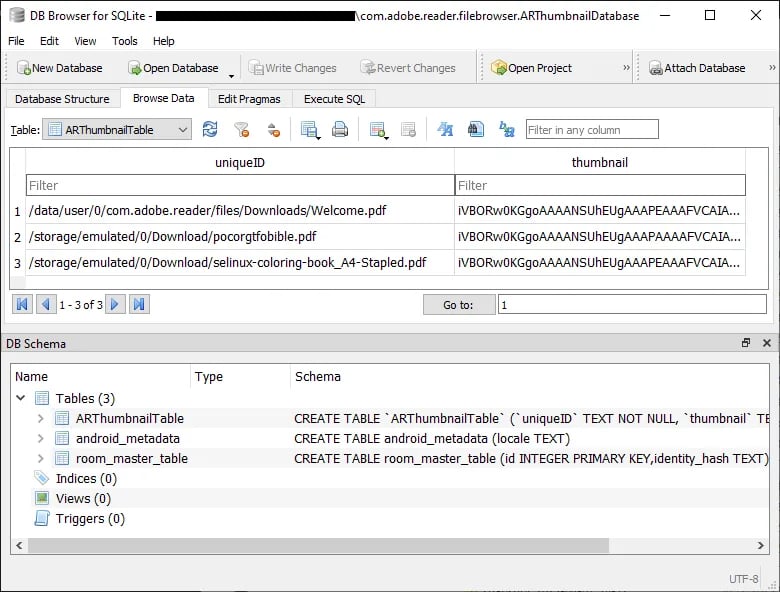Viewport: 780px width, 592px height.
Task: Focus the uniqueID column filter field
Action: (240, 186)
